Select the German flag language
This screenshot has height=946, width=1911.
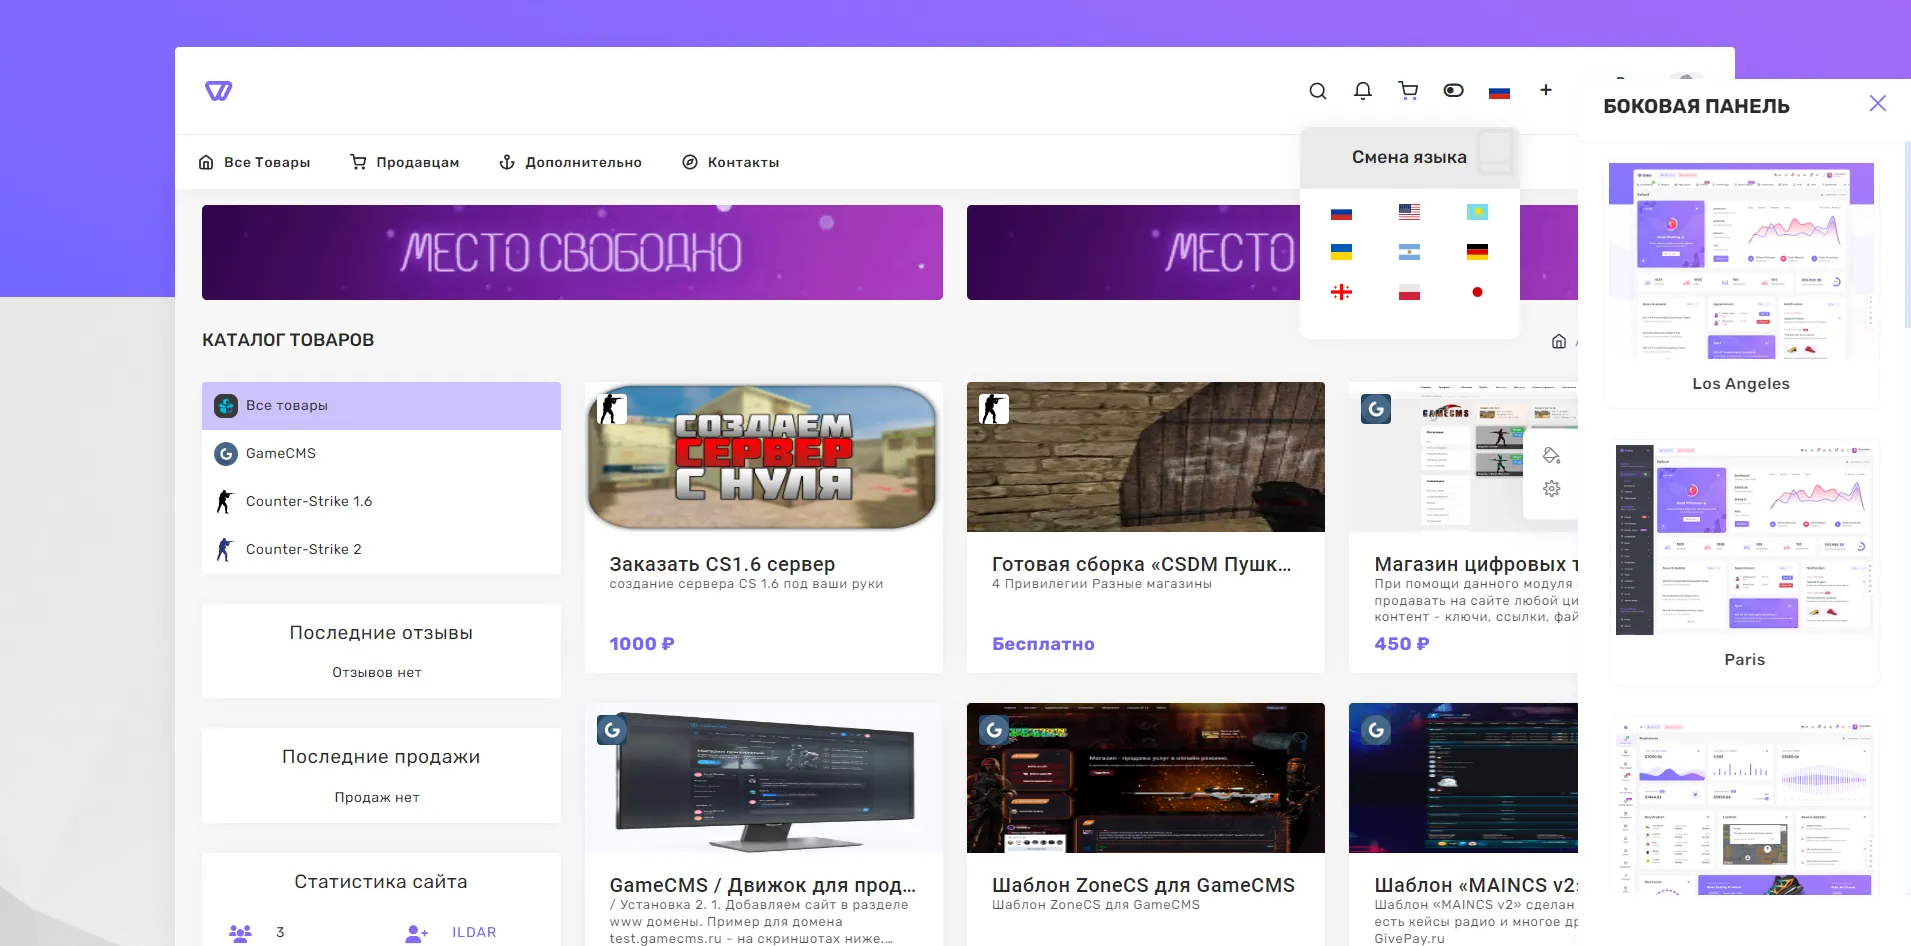pos(1476,252)
